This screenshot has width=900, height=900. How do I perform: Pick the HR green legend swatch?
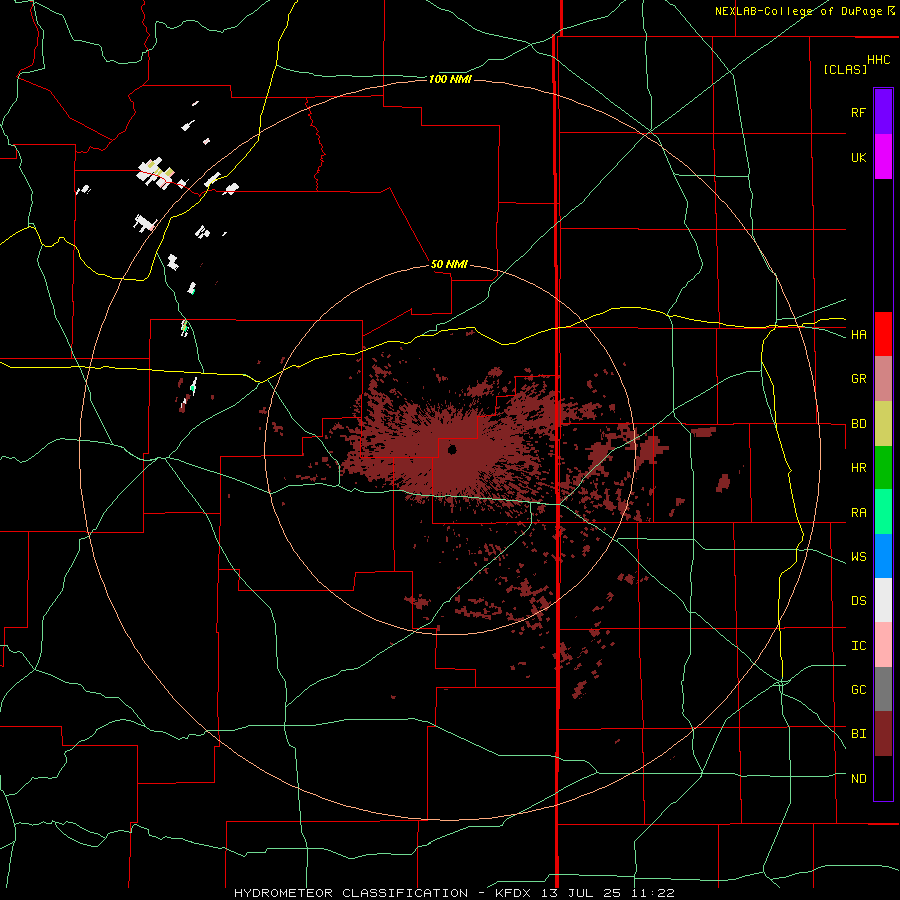click(883, 468)
